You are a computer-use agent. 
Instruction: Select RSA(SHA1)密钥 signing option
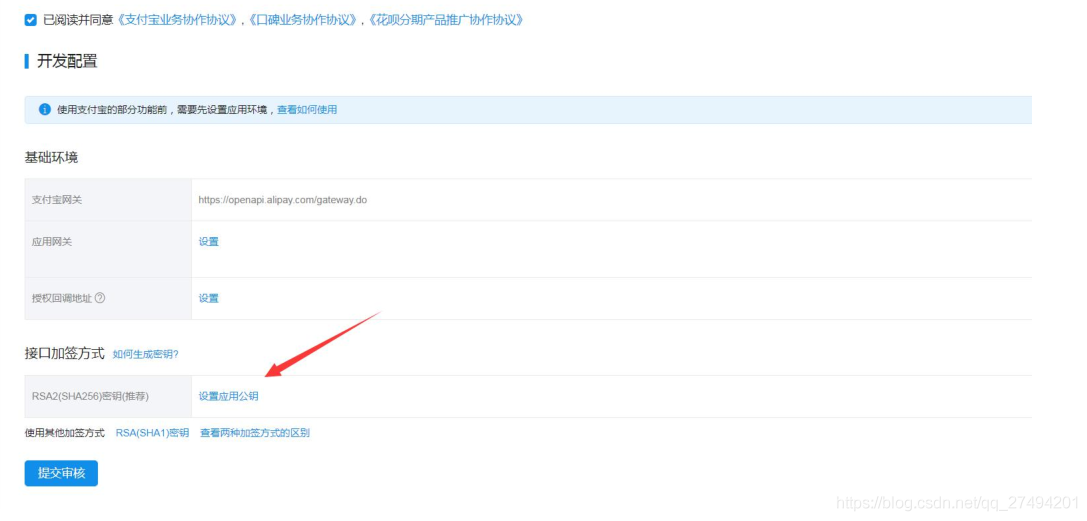click(152, 433)
